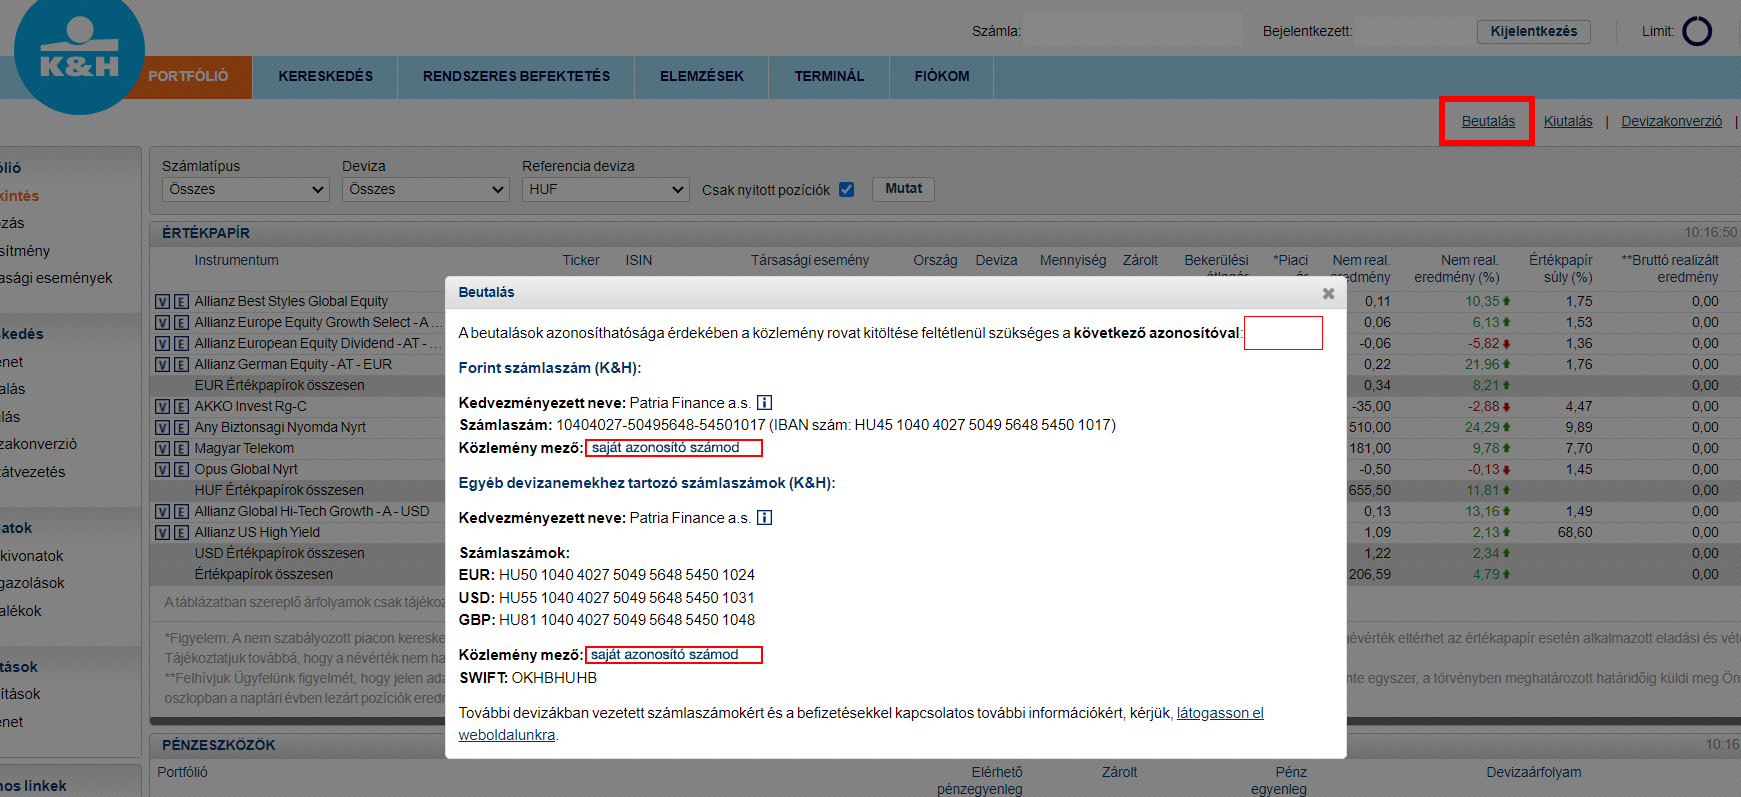This screenshot has height=797, width=1741.
Task: Click the E icon for Allianz Europe Equity Growth Select
Action: pyautogui.click(x=181, y=322)
